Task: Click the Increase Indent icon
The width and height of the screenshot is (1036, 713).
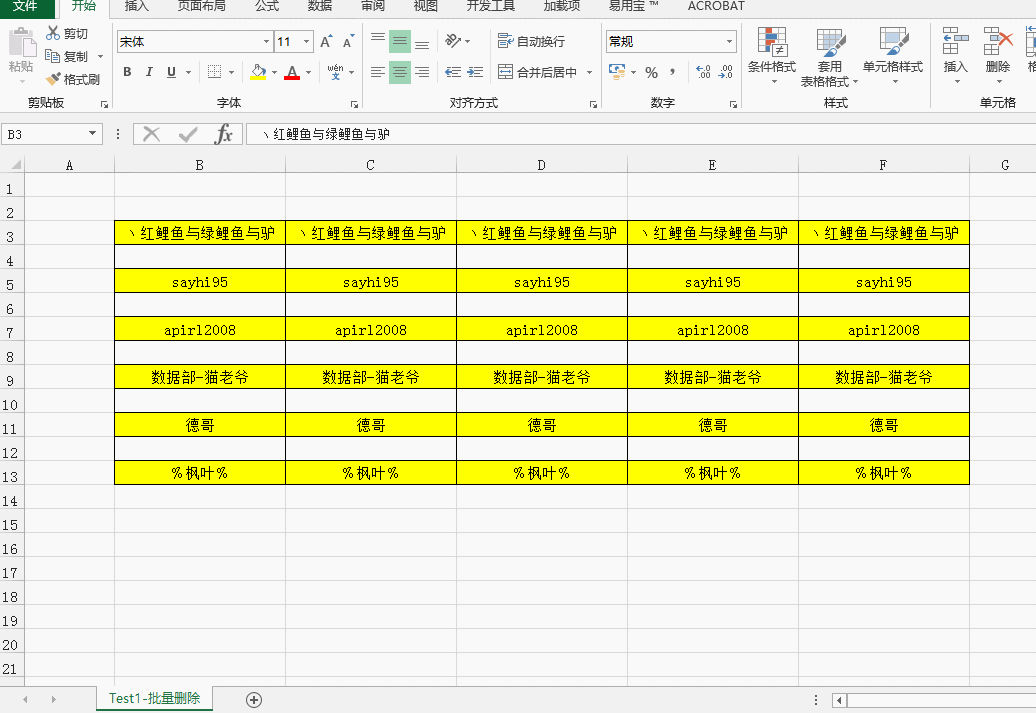Action: [x=476, y=72]
